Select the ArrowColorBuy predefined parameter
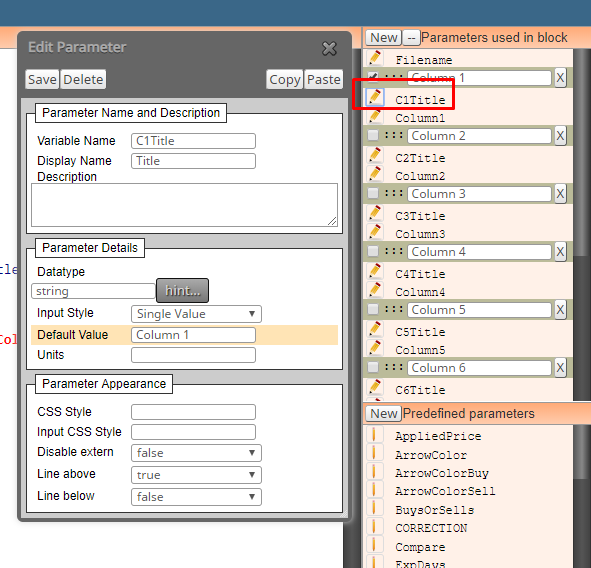Image resolution: width=591 pixels, height=568 pixels. (x=442, y=473)
